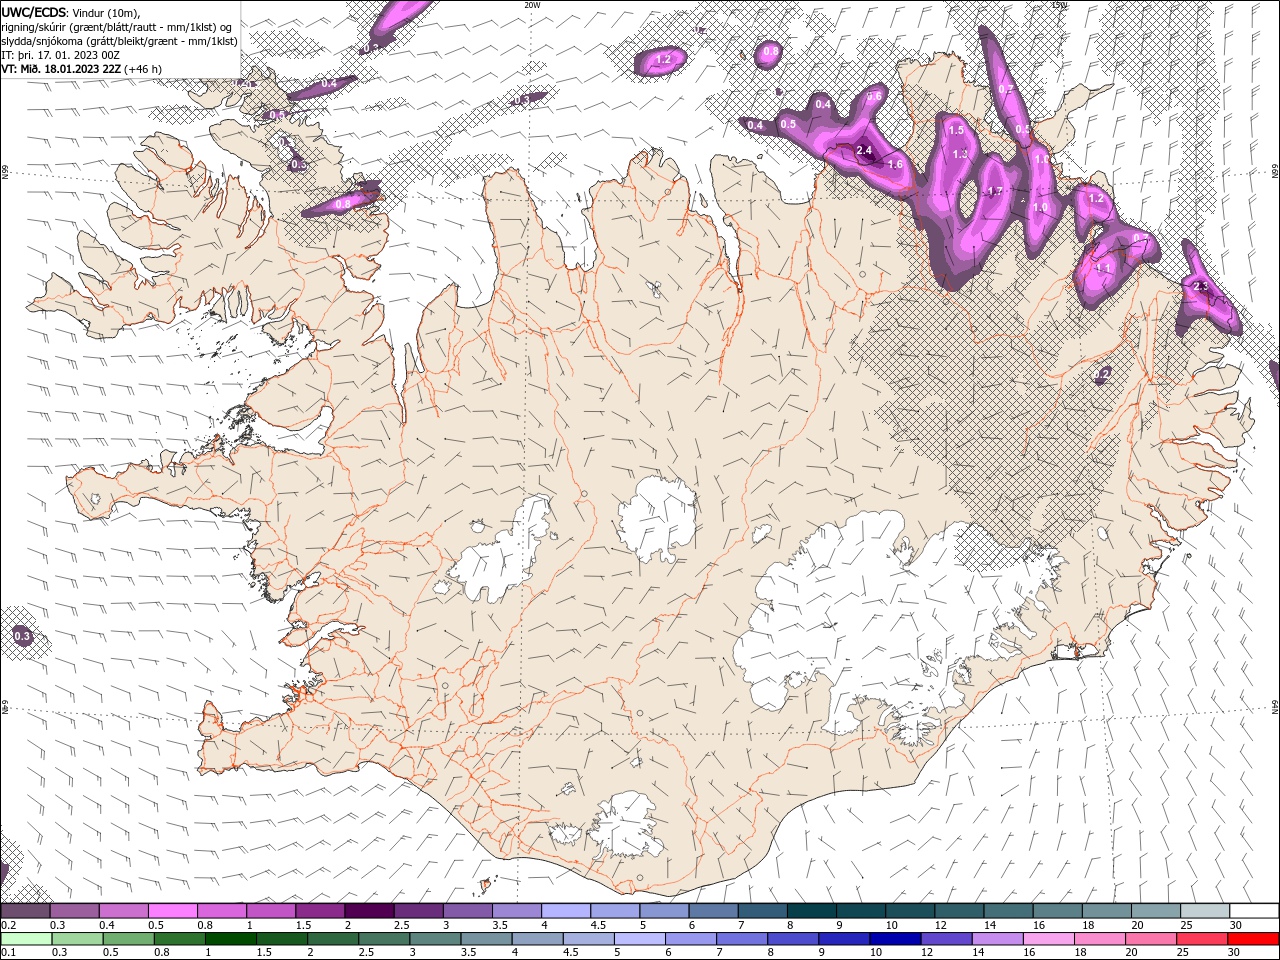Select the snow legend swatch between 3 and 3.5

pyautogui.click(x=467, y=911)
